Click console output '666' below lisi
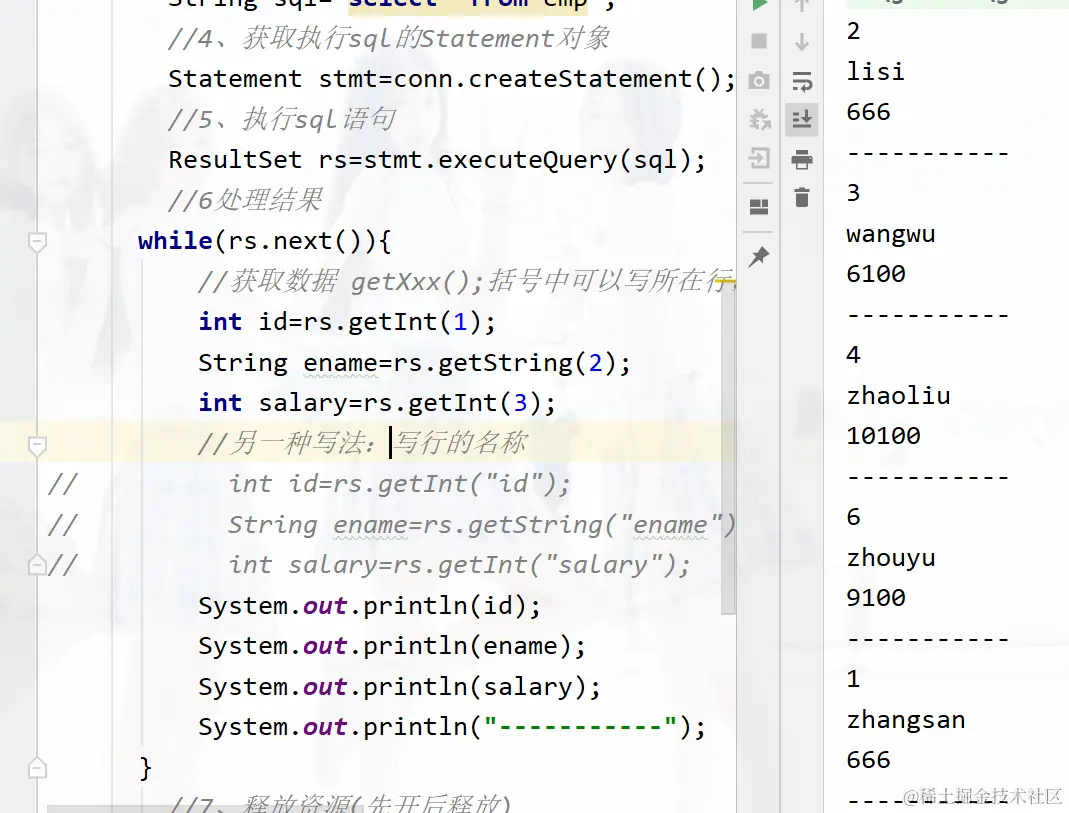Image resolution: width=1069 pixels, height=813 pixels. [869, 112]
